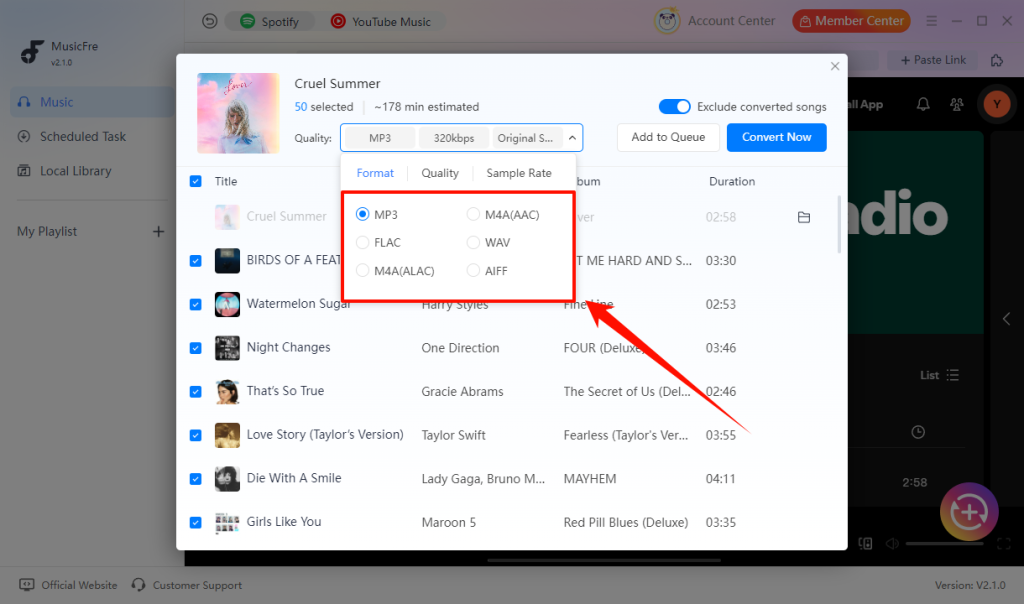Click the Paste Link button
This screenshot has height=604, width=1024.
933,60
